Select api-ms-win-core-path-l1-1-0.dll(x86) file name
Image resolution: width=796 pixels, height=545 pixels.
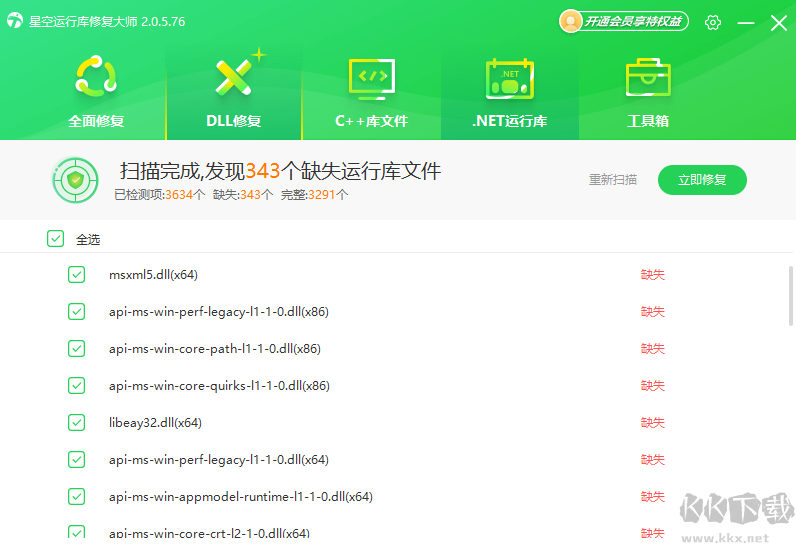pyautogui.click(x=215, y=349)
